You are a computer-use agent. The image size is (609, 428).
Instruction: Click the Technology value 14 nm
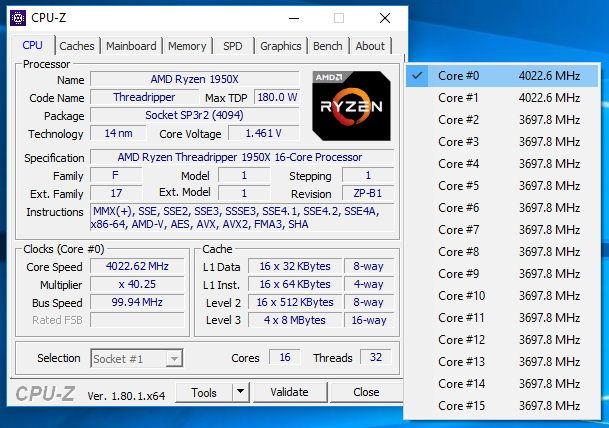[118, 133]
